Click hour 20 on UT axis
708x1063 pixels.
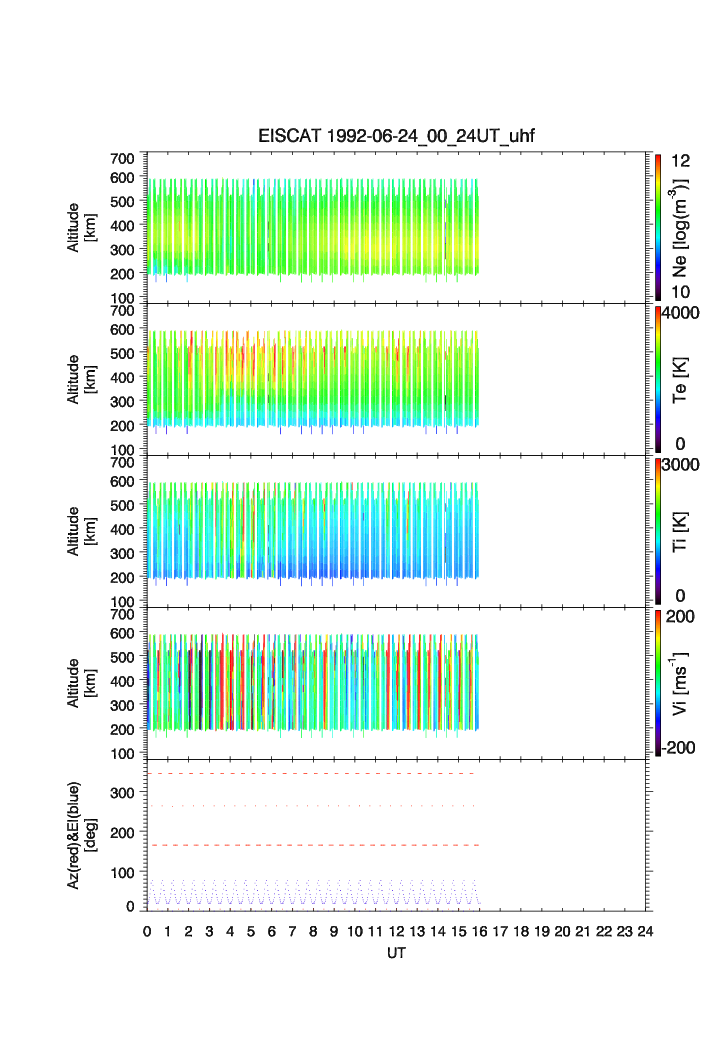click(x=562, y=931)
